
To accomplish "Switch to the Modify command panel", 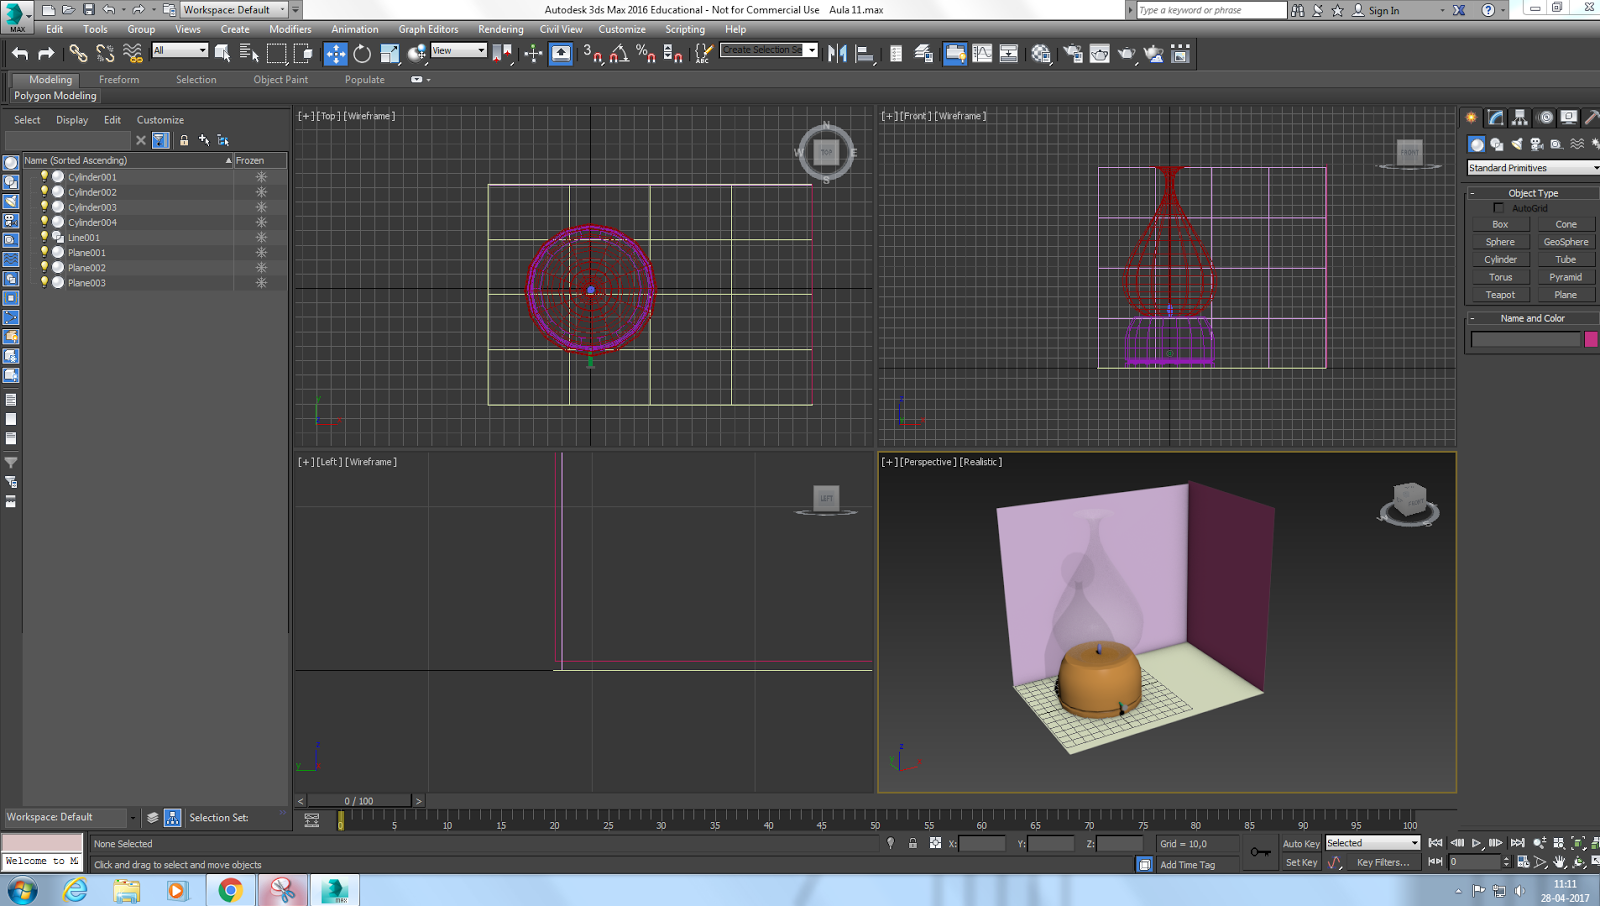I will coord(1495,118).
